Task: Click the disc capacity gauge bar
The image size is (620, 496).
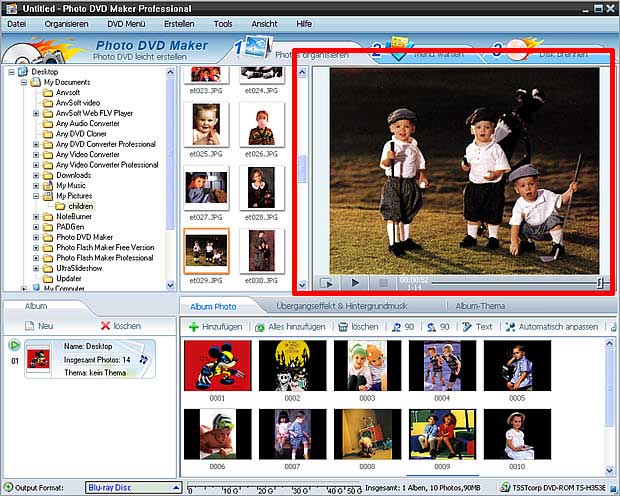Action: 274,488
